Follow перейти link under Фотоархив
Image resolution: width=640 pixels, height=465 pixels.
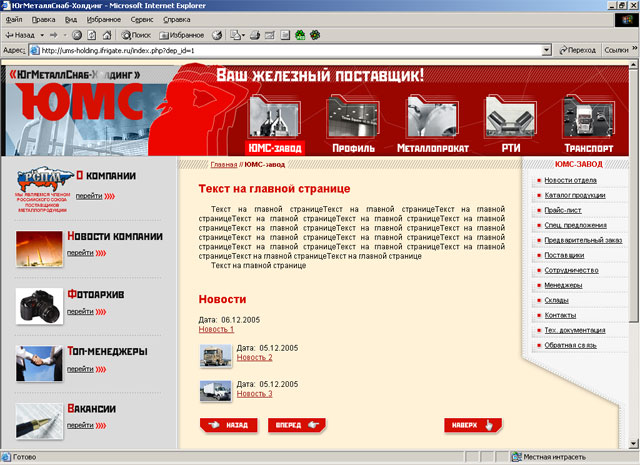80,311
